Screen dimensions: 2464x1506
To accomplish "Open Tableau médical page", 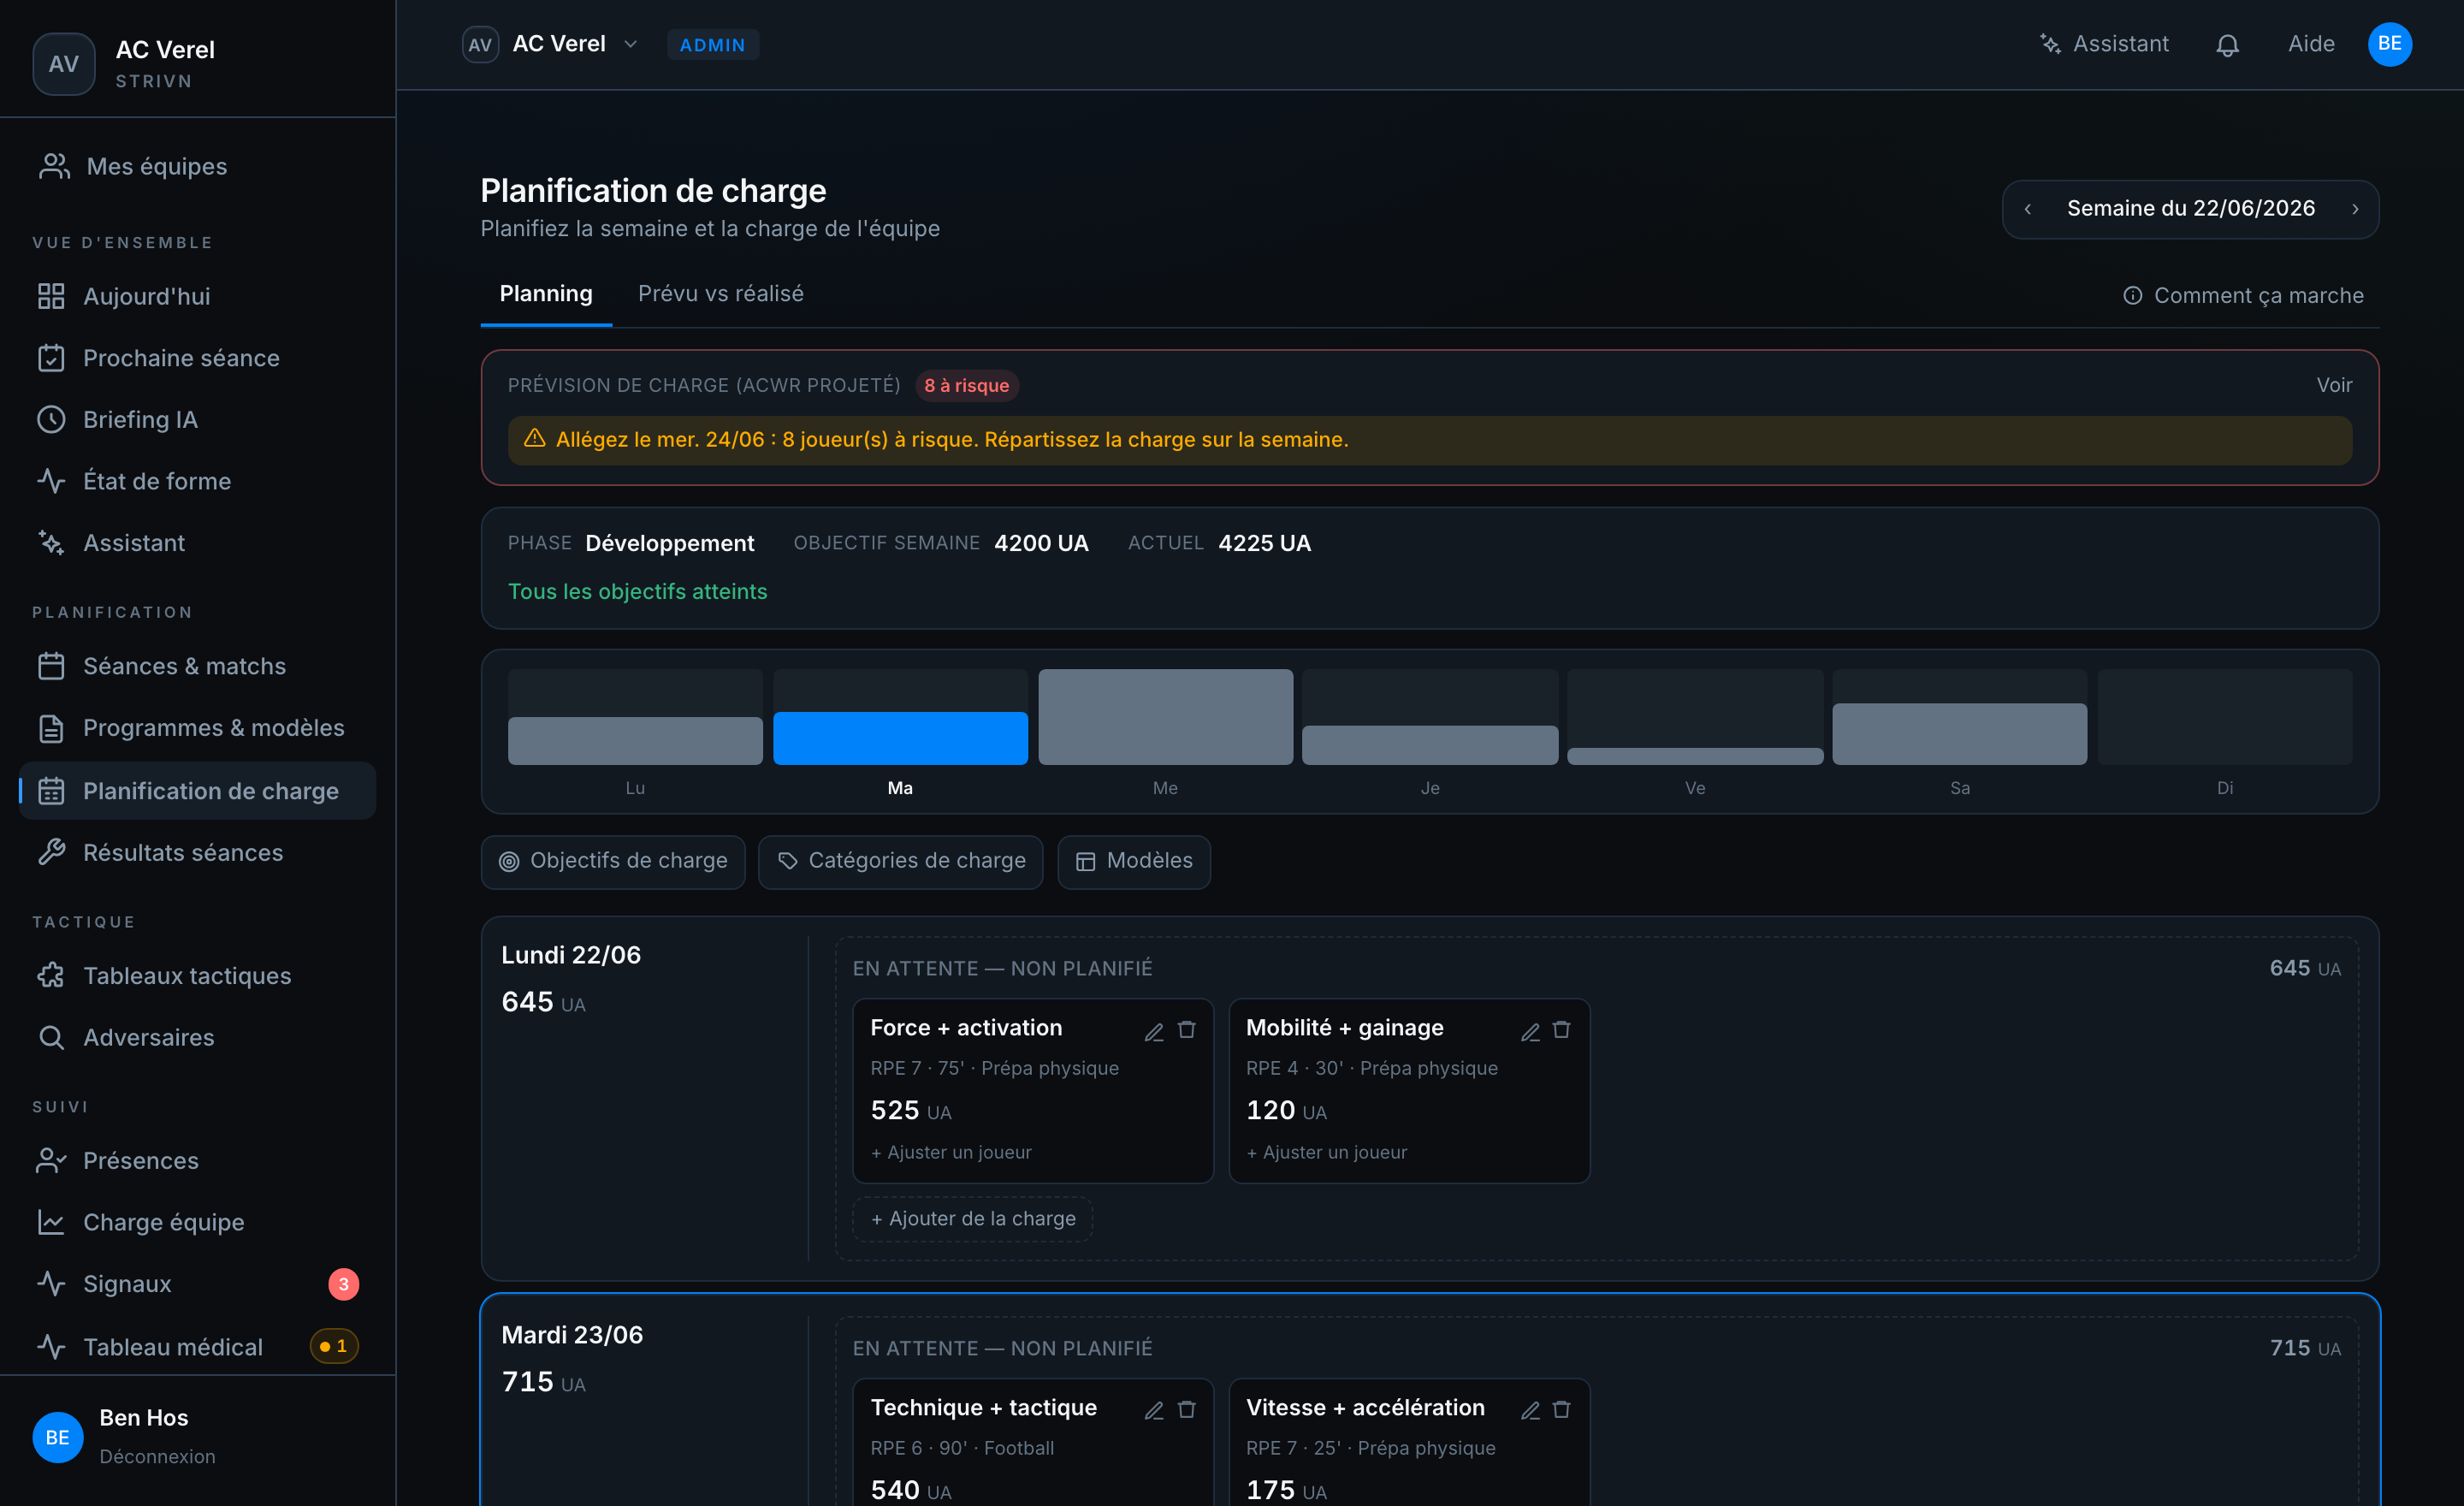I will (x=198, y=1347).
